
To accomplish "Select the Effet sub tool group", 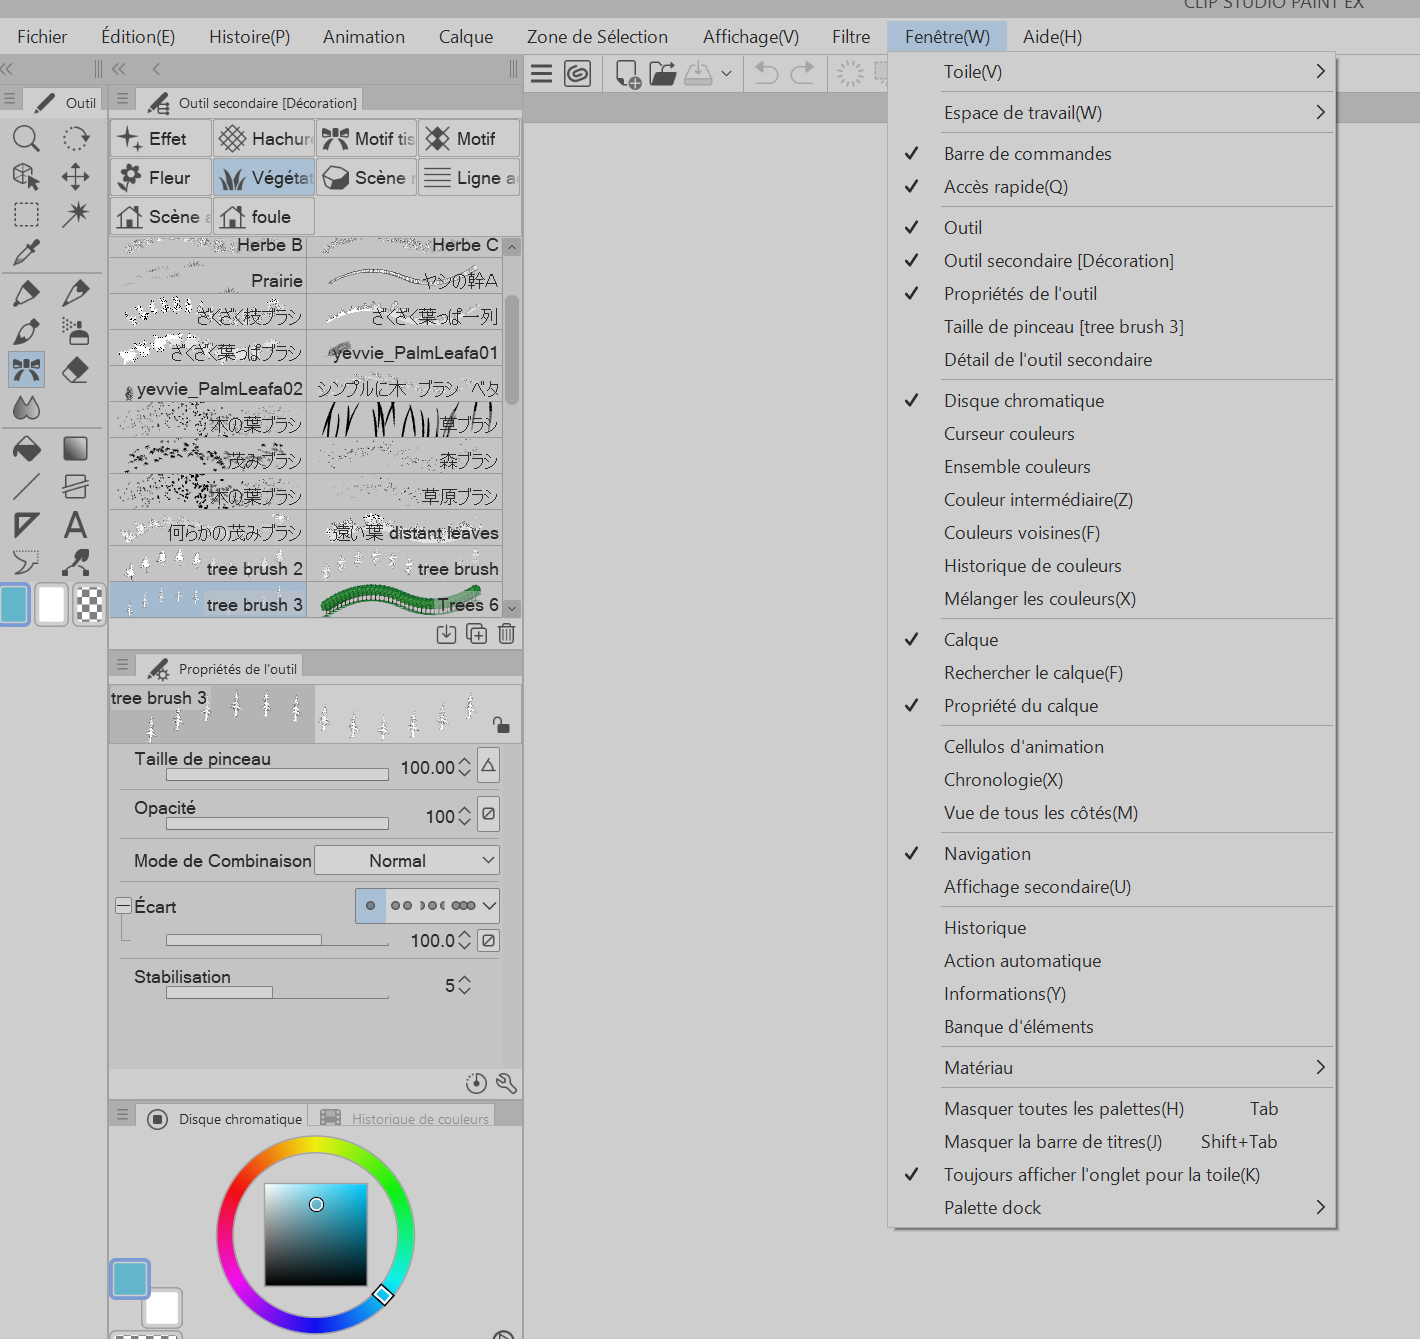I will pyautogui.click(x=161, y=139).
